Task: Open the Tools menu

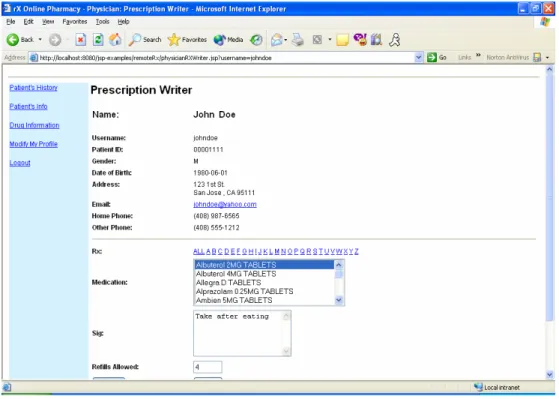Action: pyautogui.click(x=102, y=22)
